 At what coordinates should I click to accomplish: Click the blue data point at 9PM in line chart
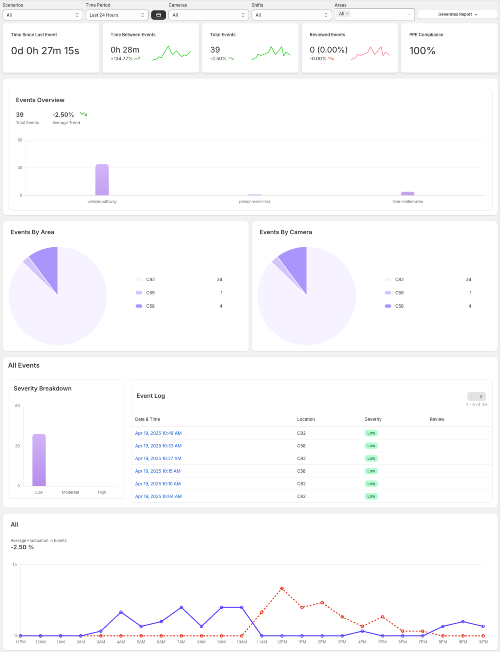(x=463, y=622)
